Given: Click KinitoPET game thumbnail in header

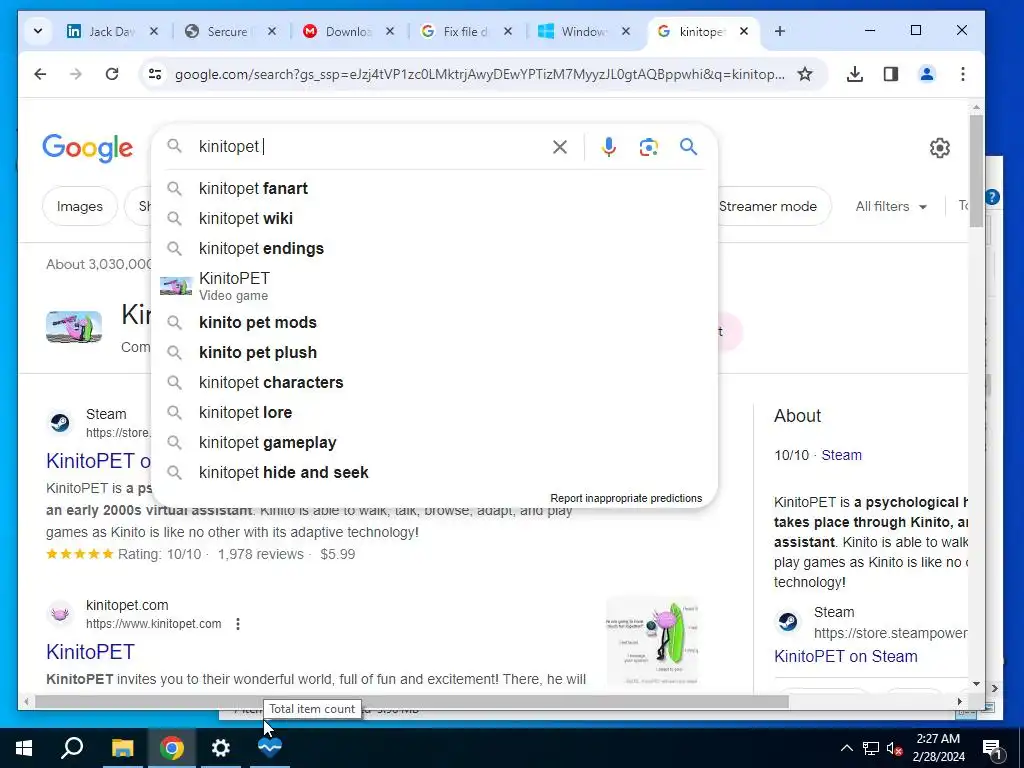Looking at the screenshot, I should coord(74,327).
